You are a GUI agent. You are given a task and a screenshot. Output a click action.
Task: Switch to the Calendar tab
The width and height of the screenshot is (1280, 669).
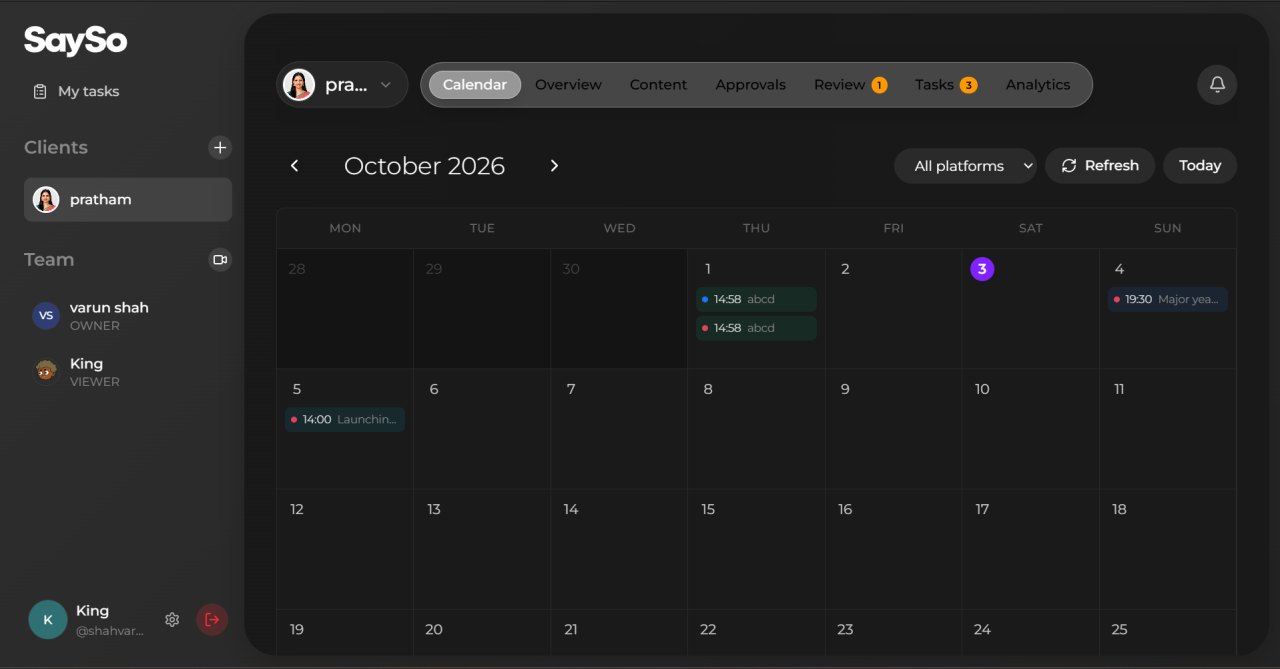(x=475, y=85)
